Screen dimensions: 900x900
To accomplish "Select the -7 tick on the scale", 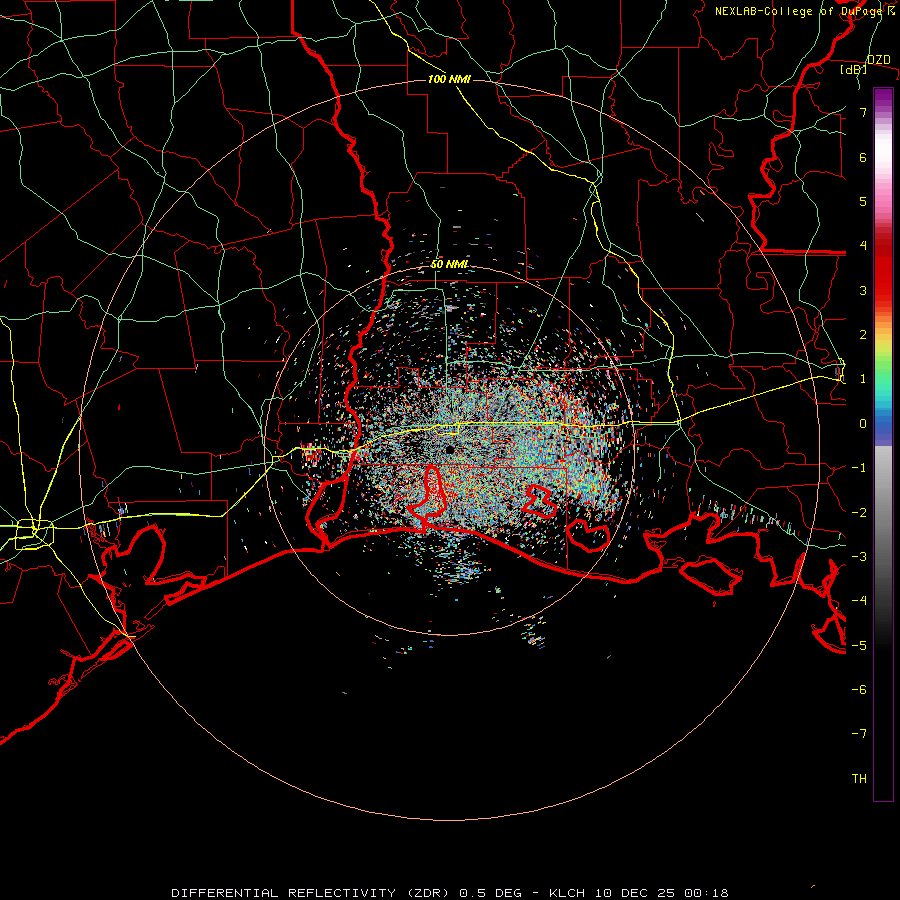I will (x=859, y=734).
